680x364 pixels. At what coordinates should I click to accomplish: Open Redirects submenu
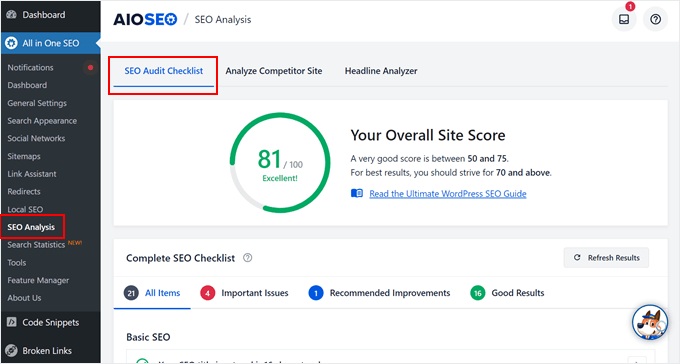(23, 191)
